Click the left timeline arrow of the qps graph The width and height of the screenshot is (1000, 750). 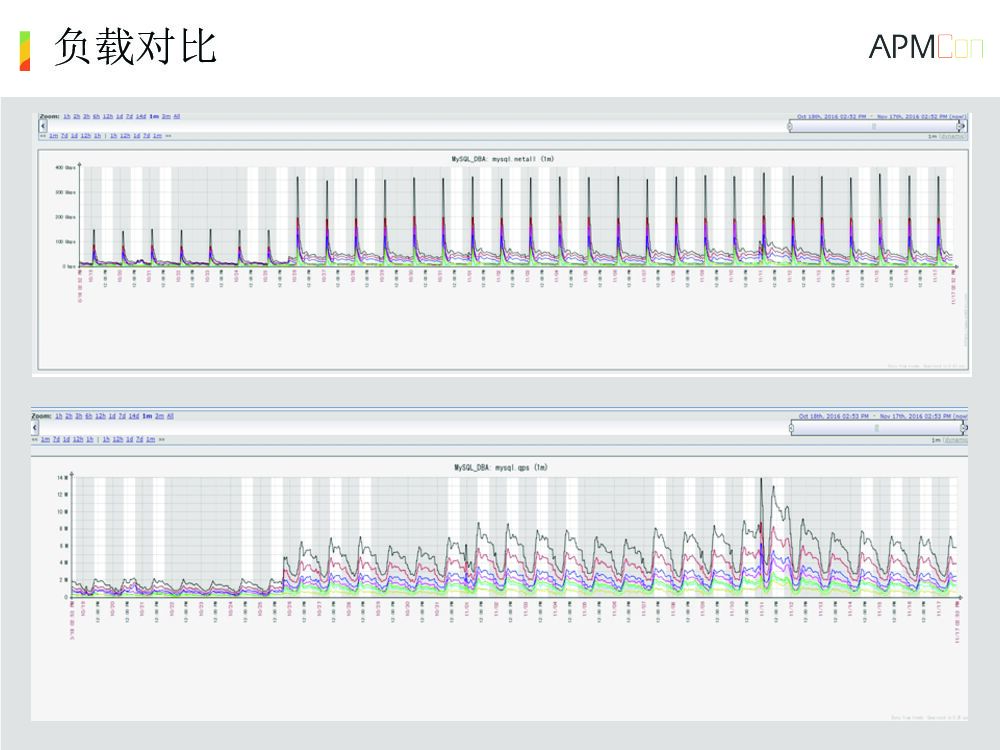click(x=34, y=427)
